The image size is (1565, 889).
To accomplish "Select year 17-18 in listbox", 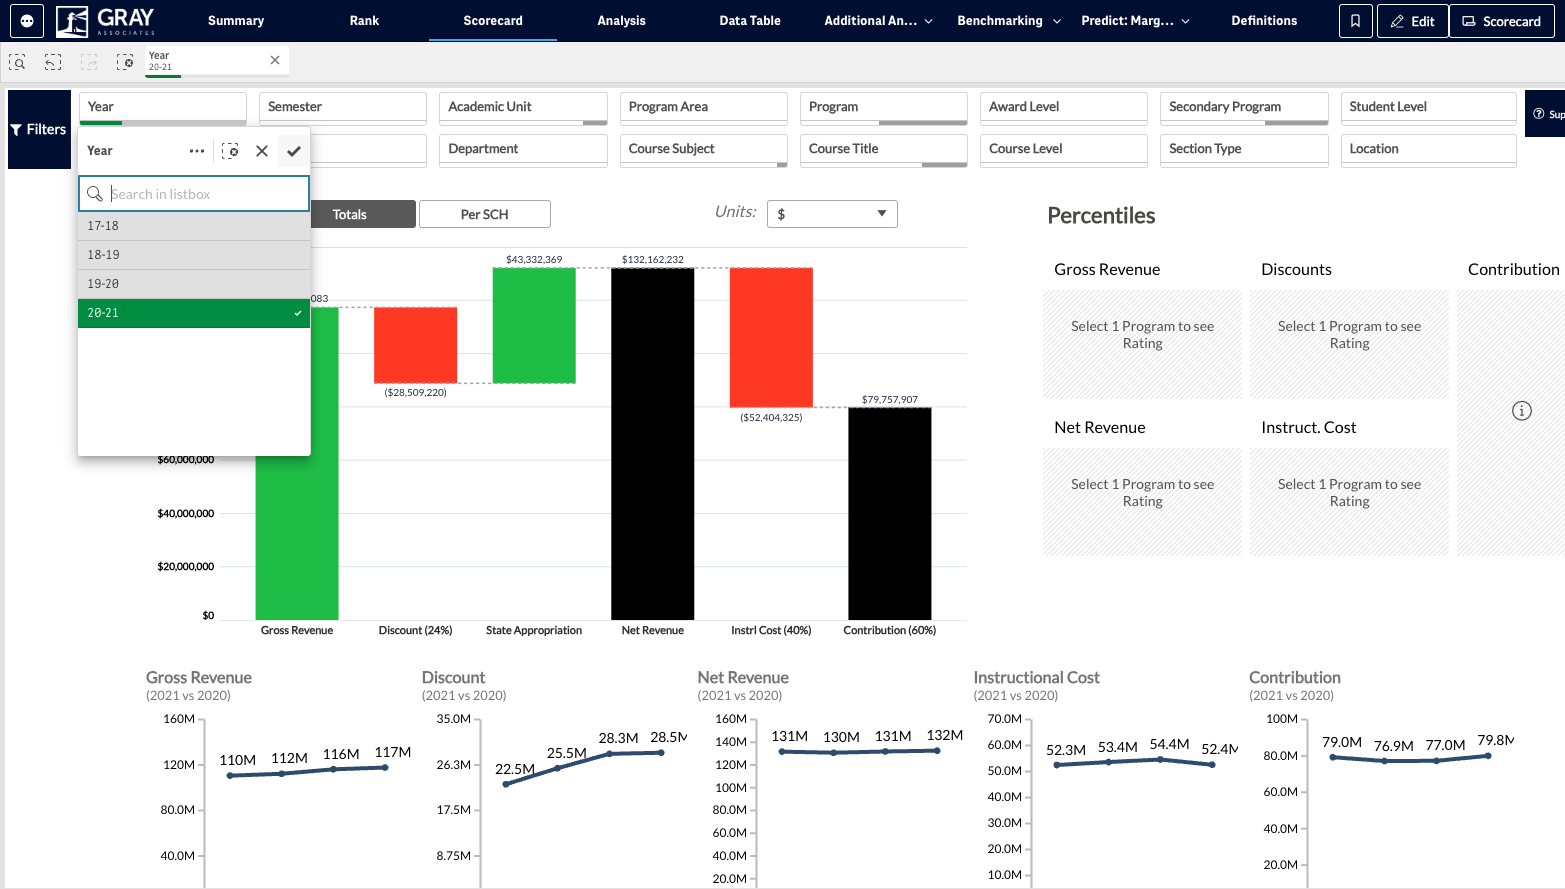I will 194,226.
